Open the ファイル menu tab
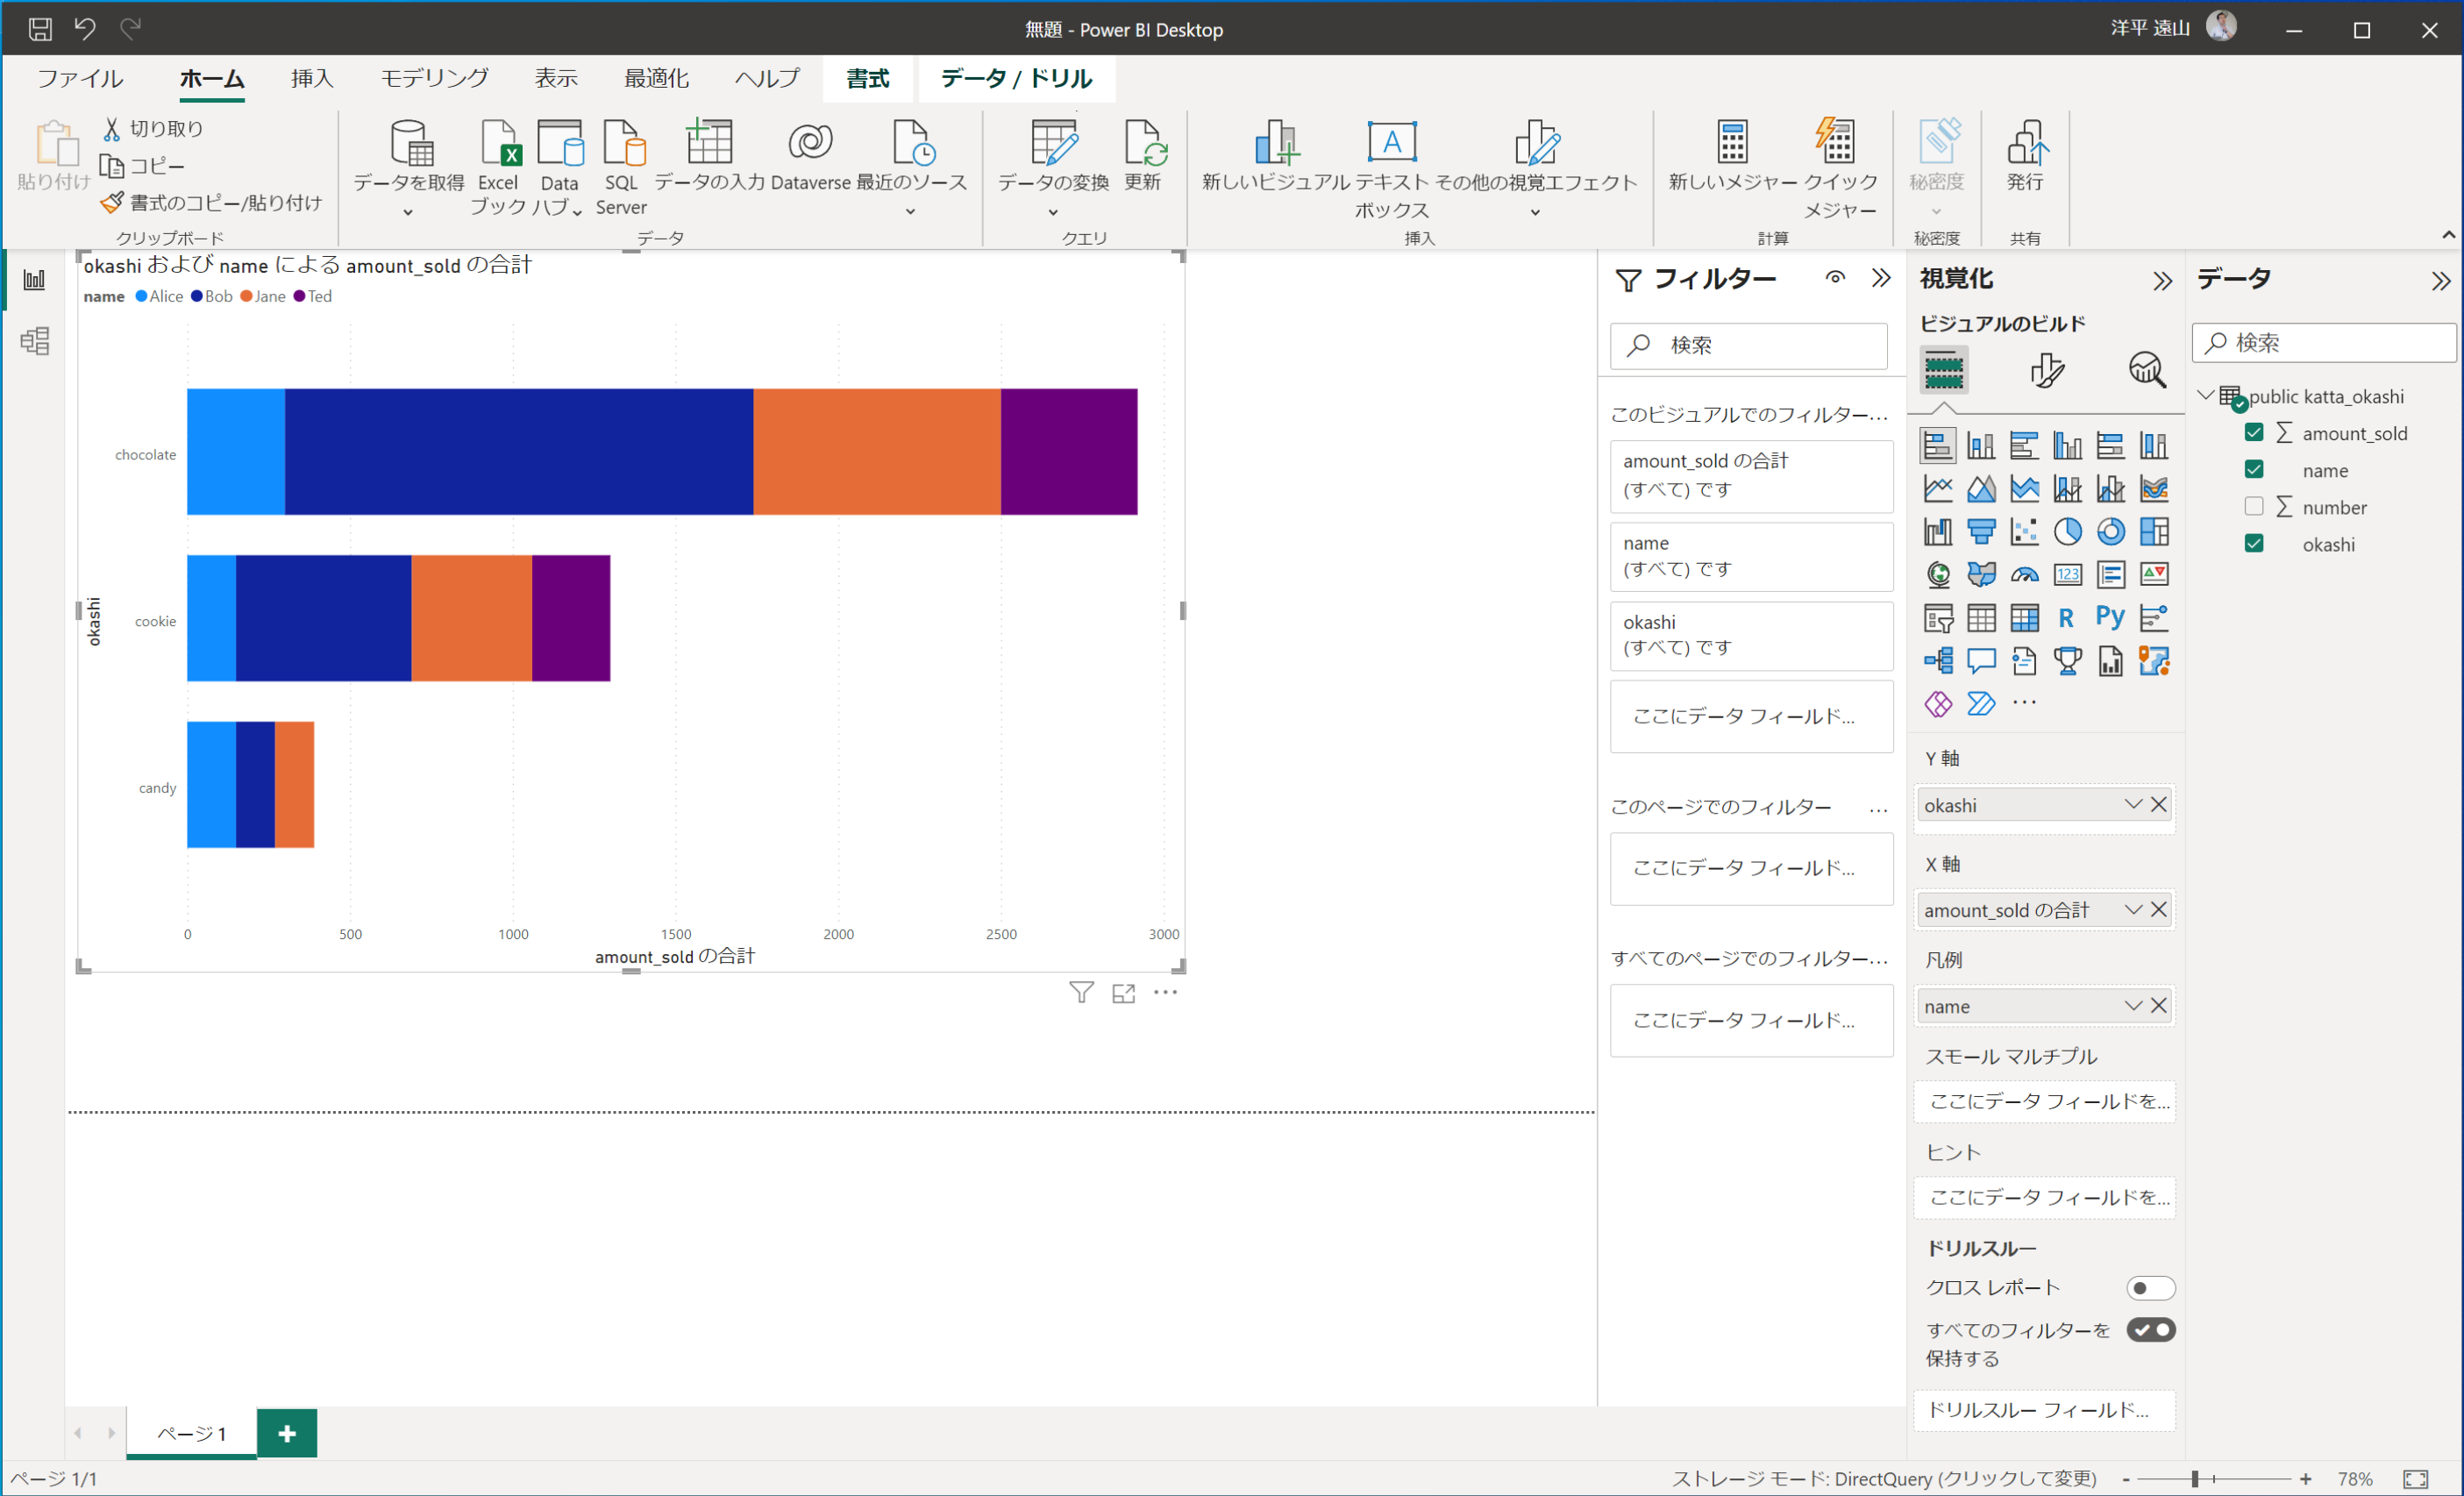 click(80, 78)
